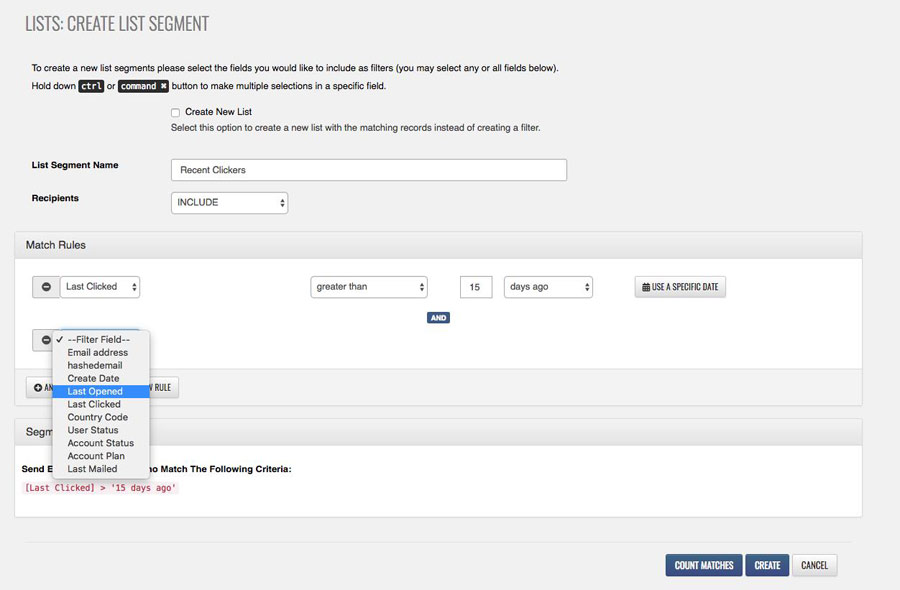This screenshot has height=590, width=900.
Task: Click the Create button
Action: point(767,565)
